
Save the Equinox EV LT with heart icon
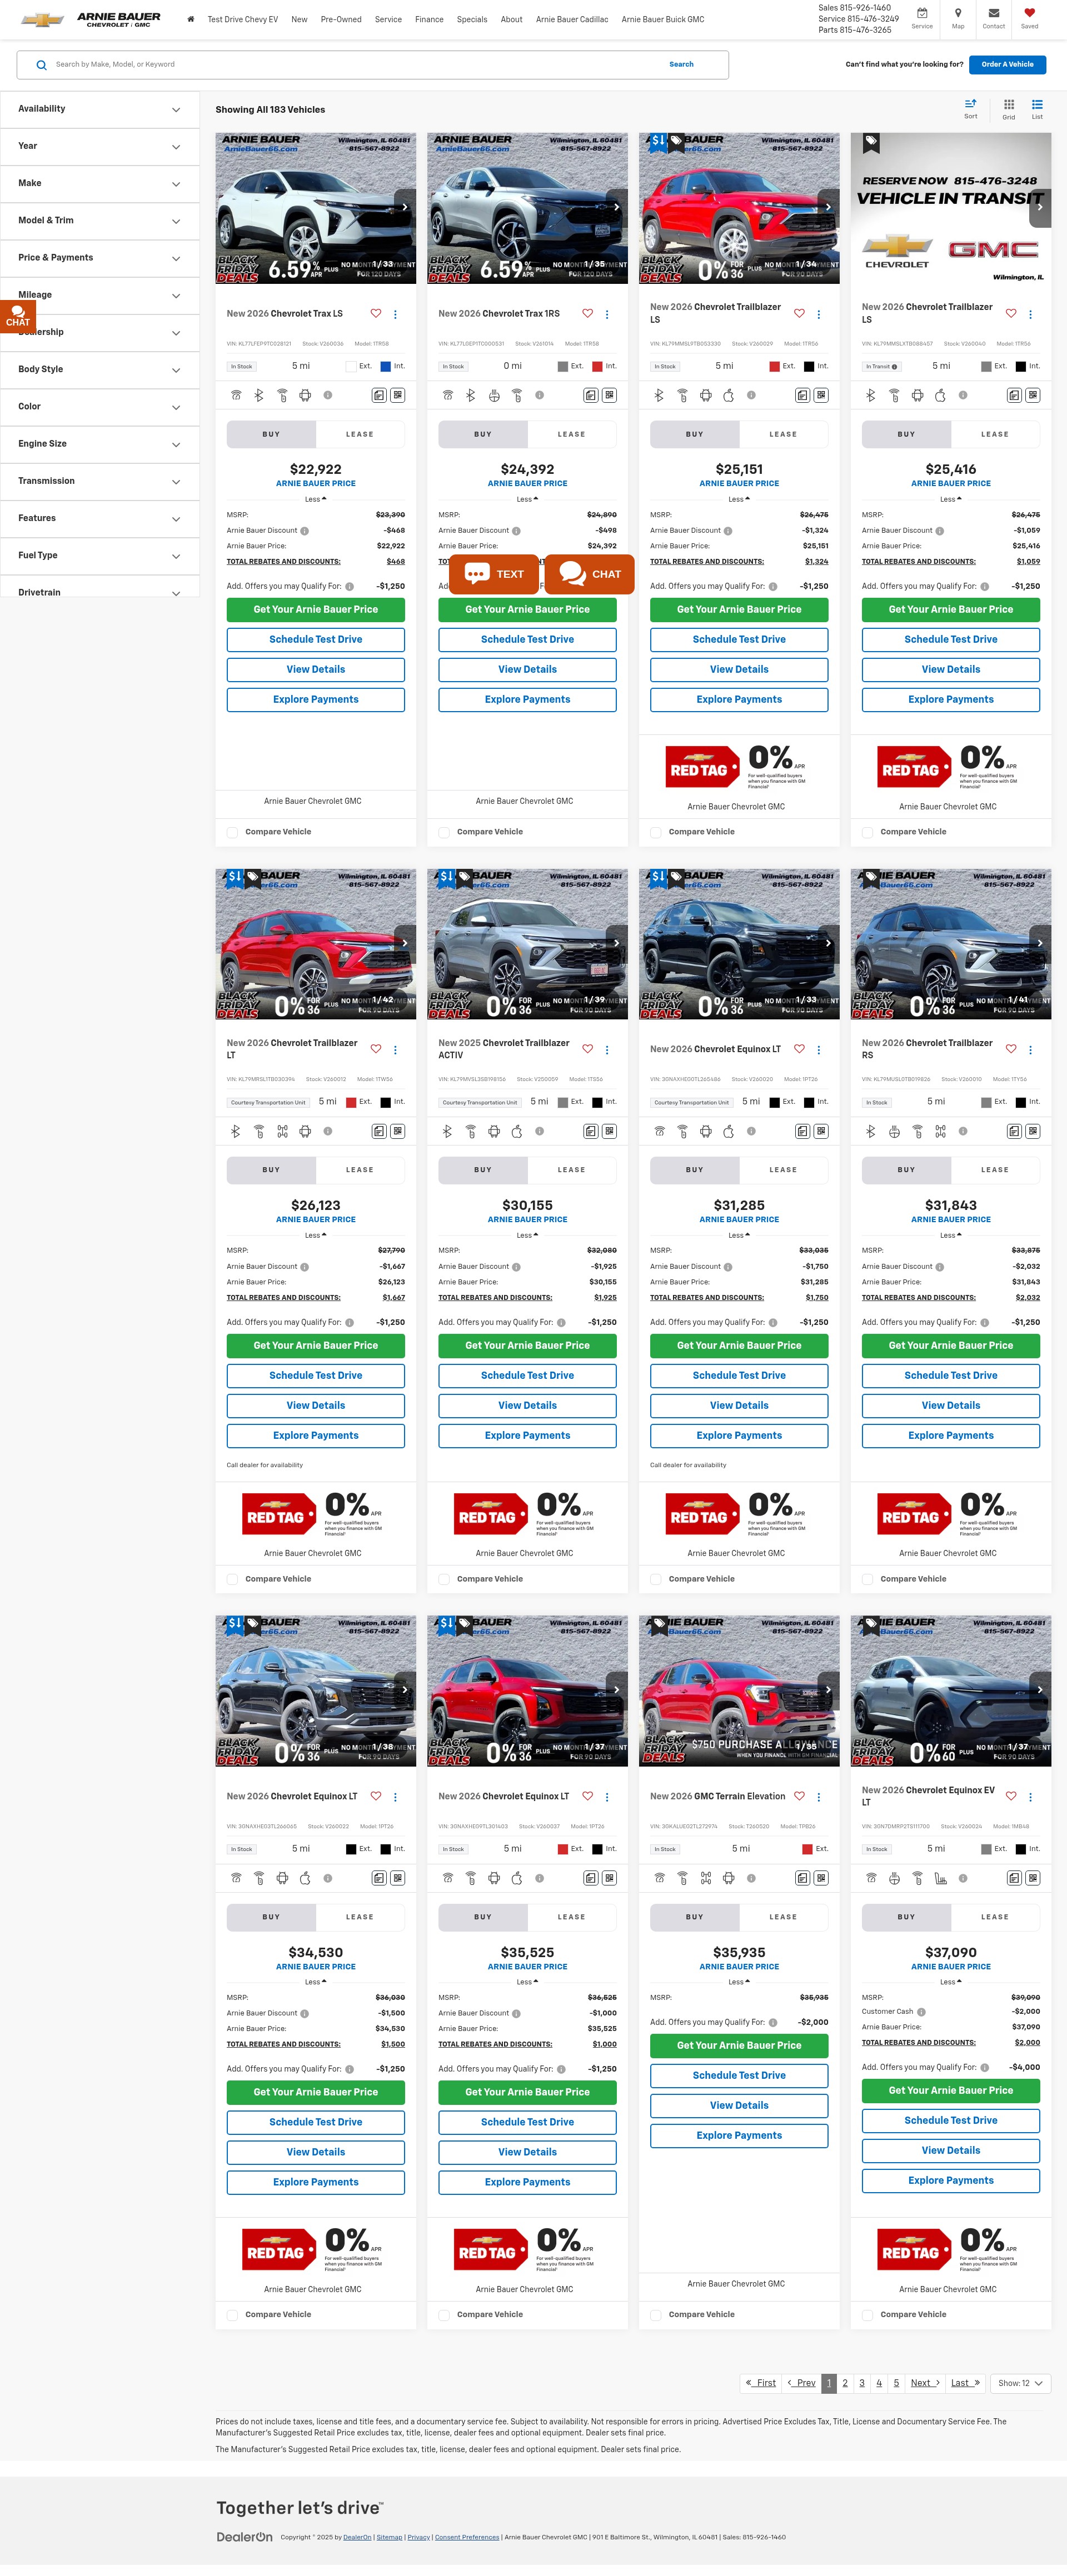[x=1011, y=1796]
